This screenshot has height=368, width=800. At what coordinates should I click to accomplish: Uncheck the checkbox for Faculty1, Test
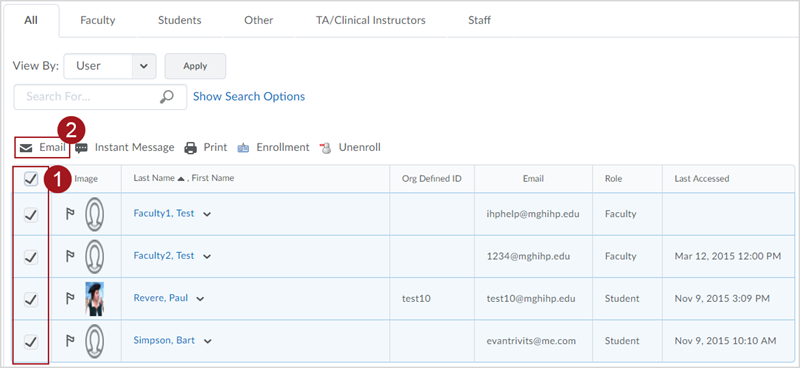(x=31, y=215)
